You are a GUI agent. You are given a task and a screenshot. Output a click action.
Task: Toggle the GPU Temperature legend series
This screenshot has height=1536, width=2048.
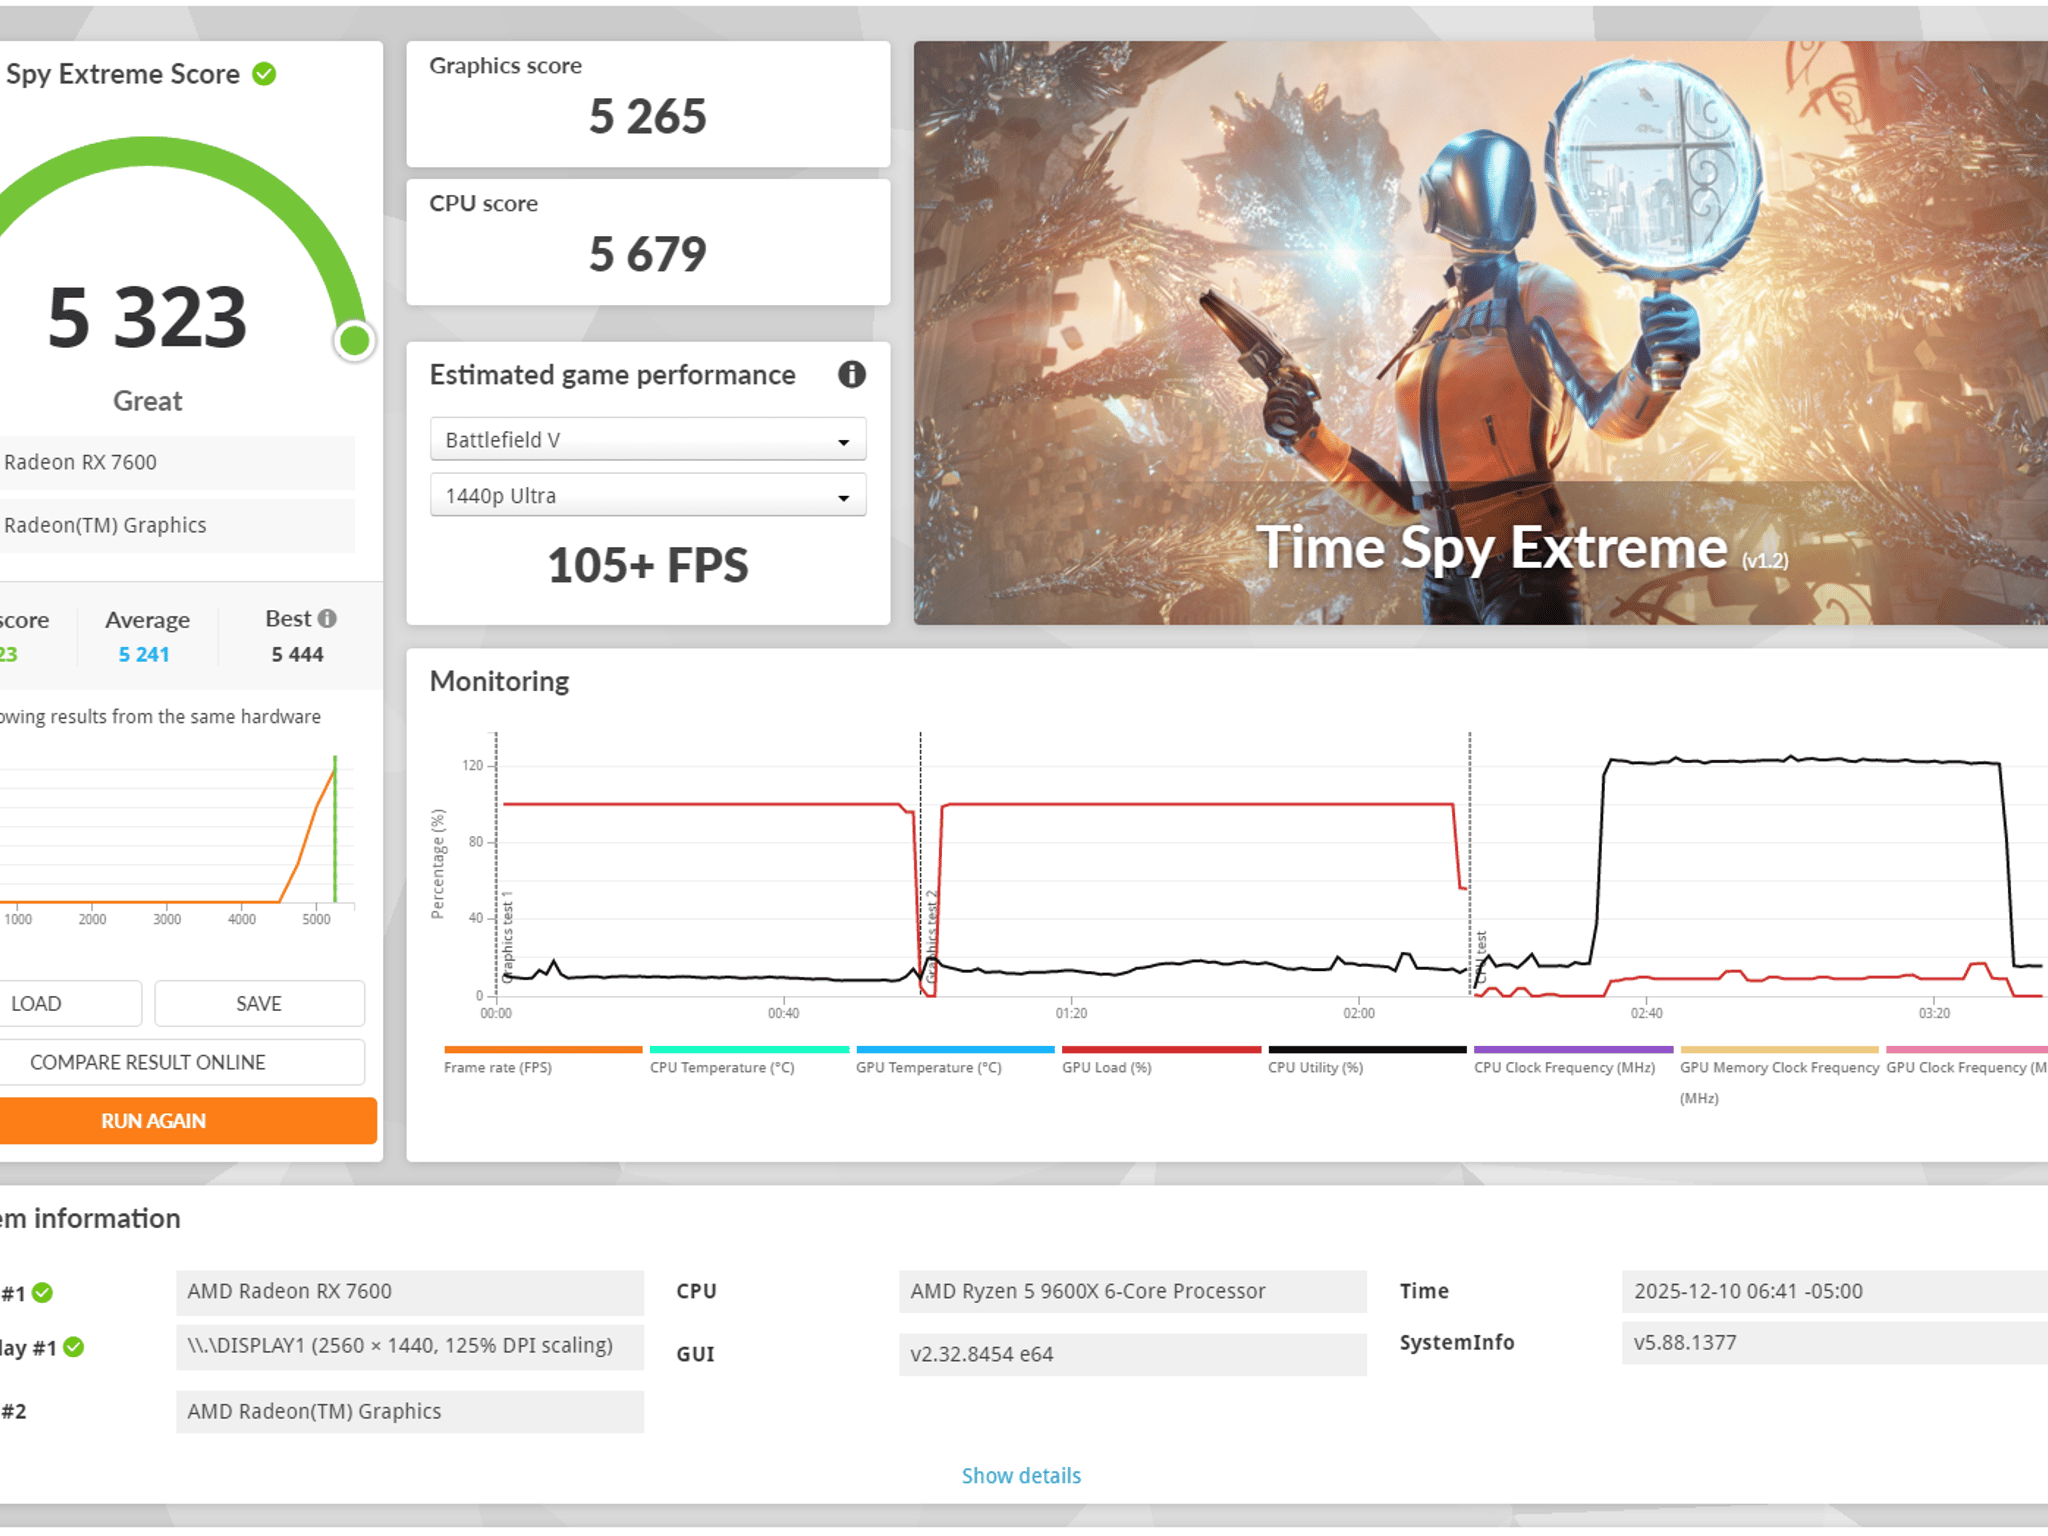(x=928, y=1067)
